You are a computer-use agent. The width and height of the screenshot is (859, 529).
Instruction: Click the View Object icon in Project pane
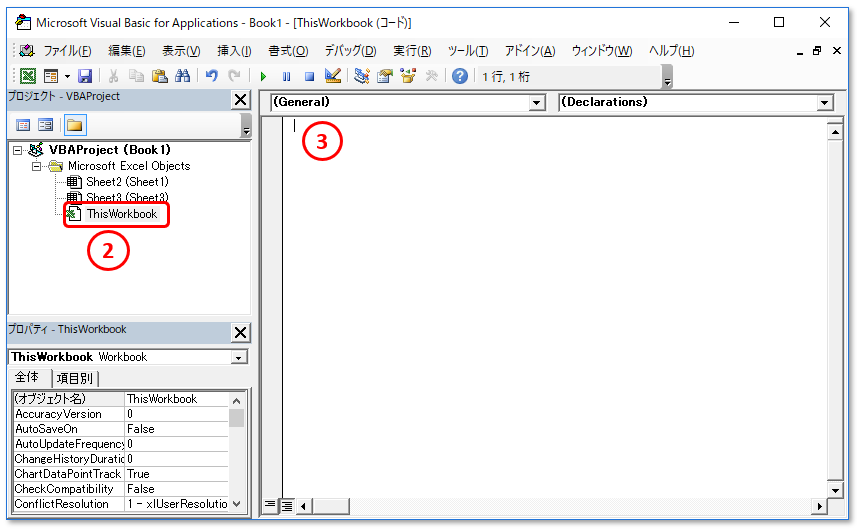pyautogui.click(x=45, y=125)
